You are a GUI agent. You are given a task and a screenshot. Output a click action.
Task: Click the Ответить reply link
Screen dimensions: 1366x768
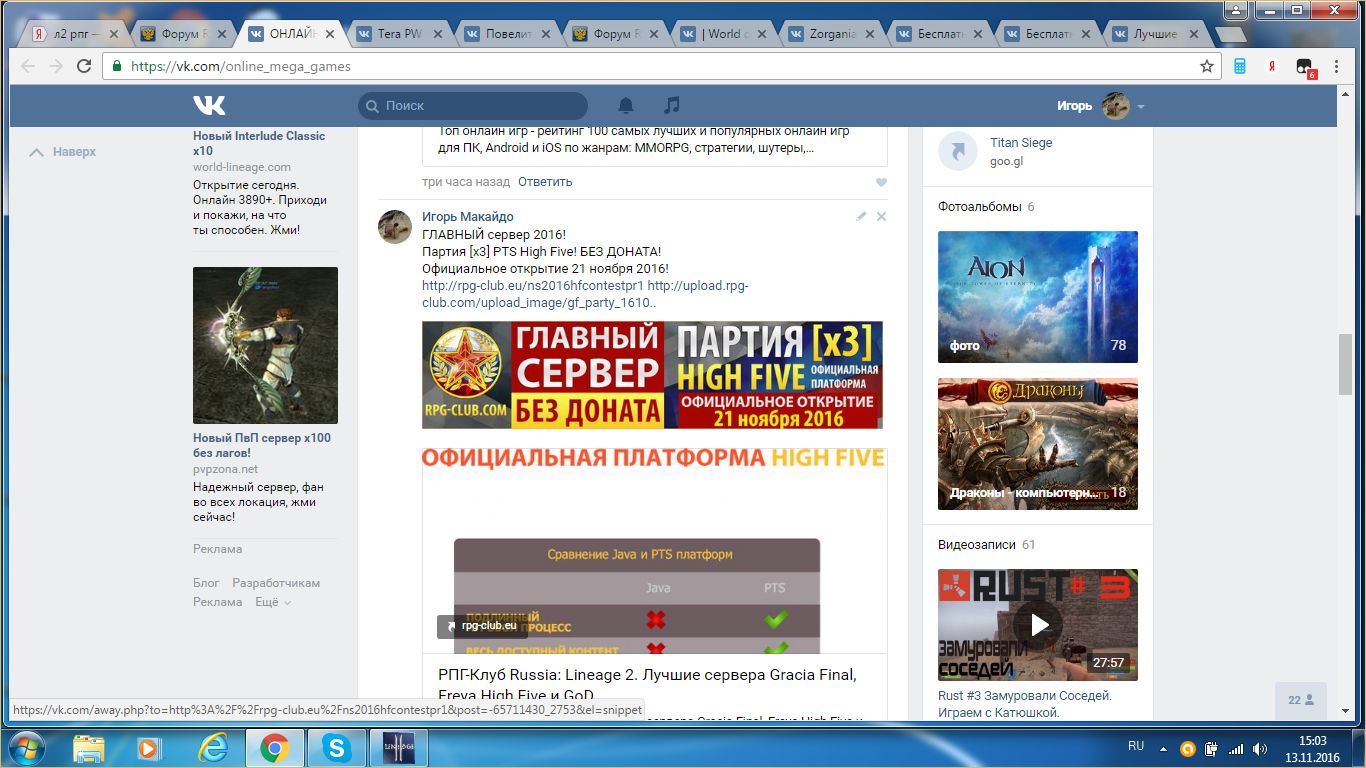coord(545,182)
